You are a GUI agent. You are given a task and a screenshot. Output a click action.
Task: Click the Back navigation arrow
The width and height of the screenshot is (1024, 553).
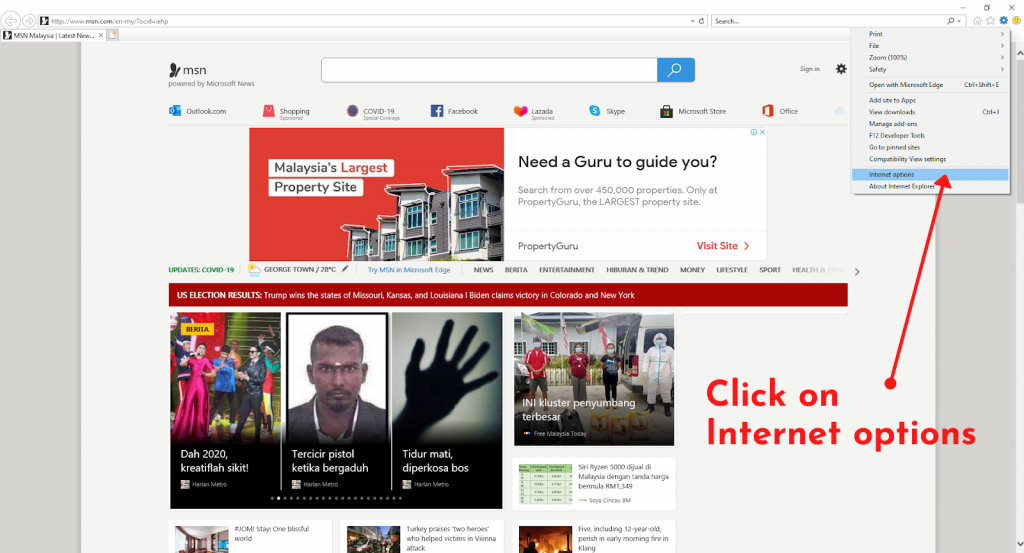pyautogui.click(x=13, y=20)
